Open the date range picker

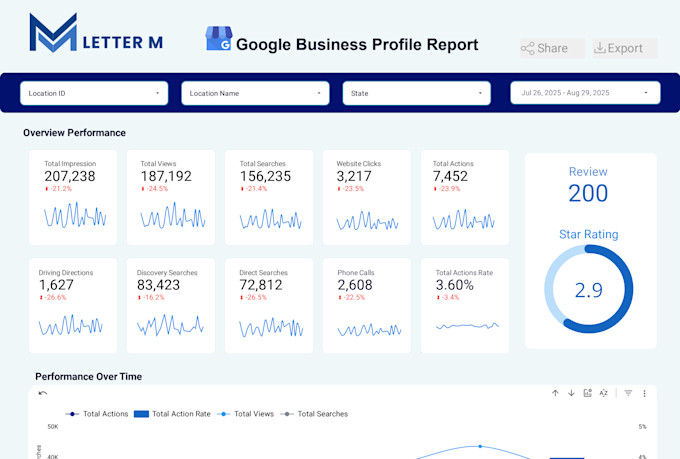click(x=585, y=93)
